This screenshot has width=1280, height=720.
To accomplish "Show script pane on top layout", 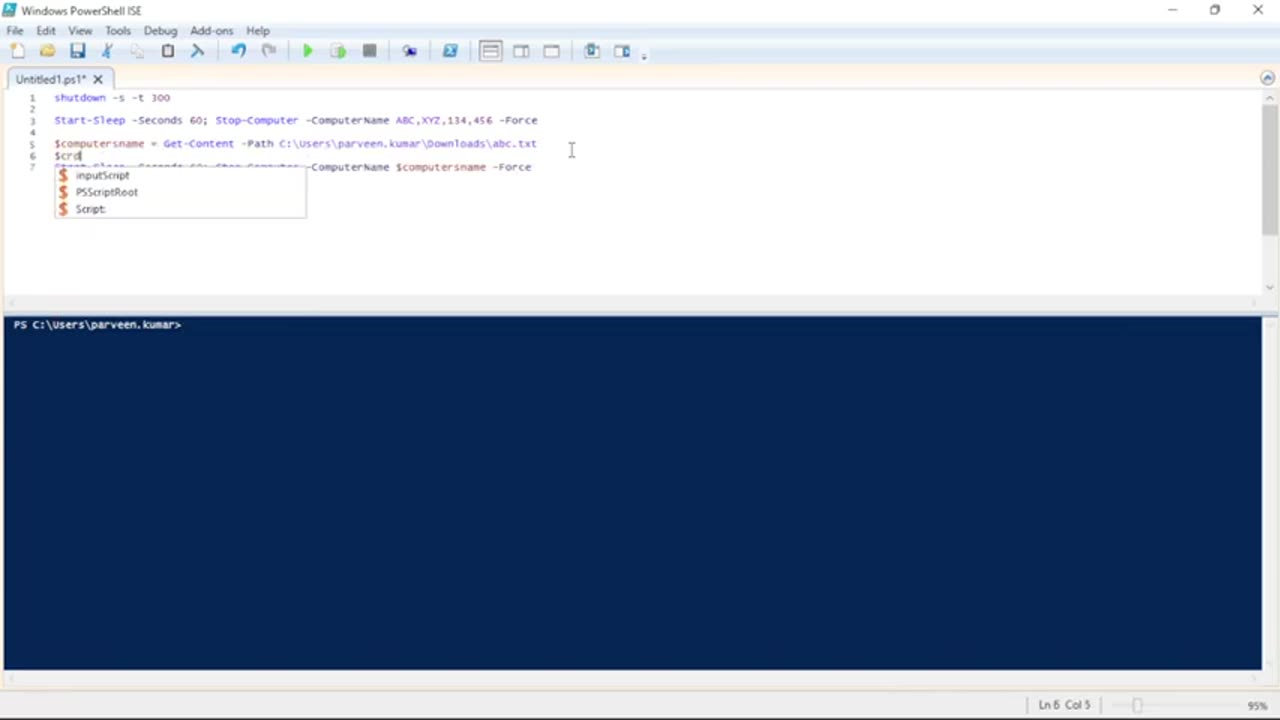I will click(490, 51).
